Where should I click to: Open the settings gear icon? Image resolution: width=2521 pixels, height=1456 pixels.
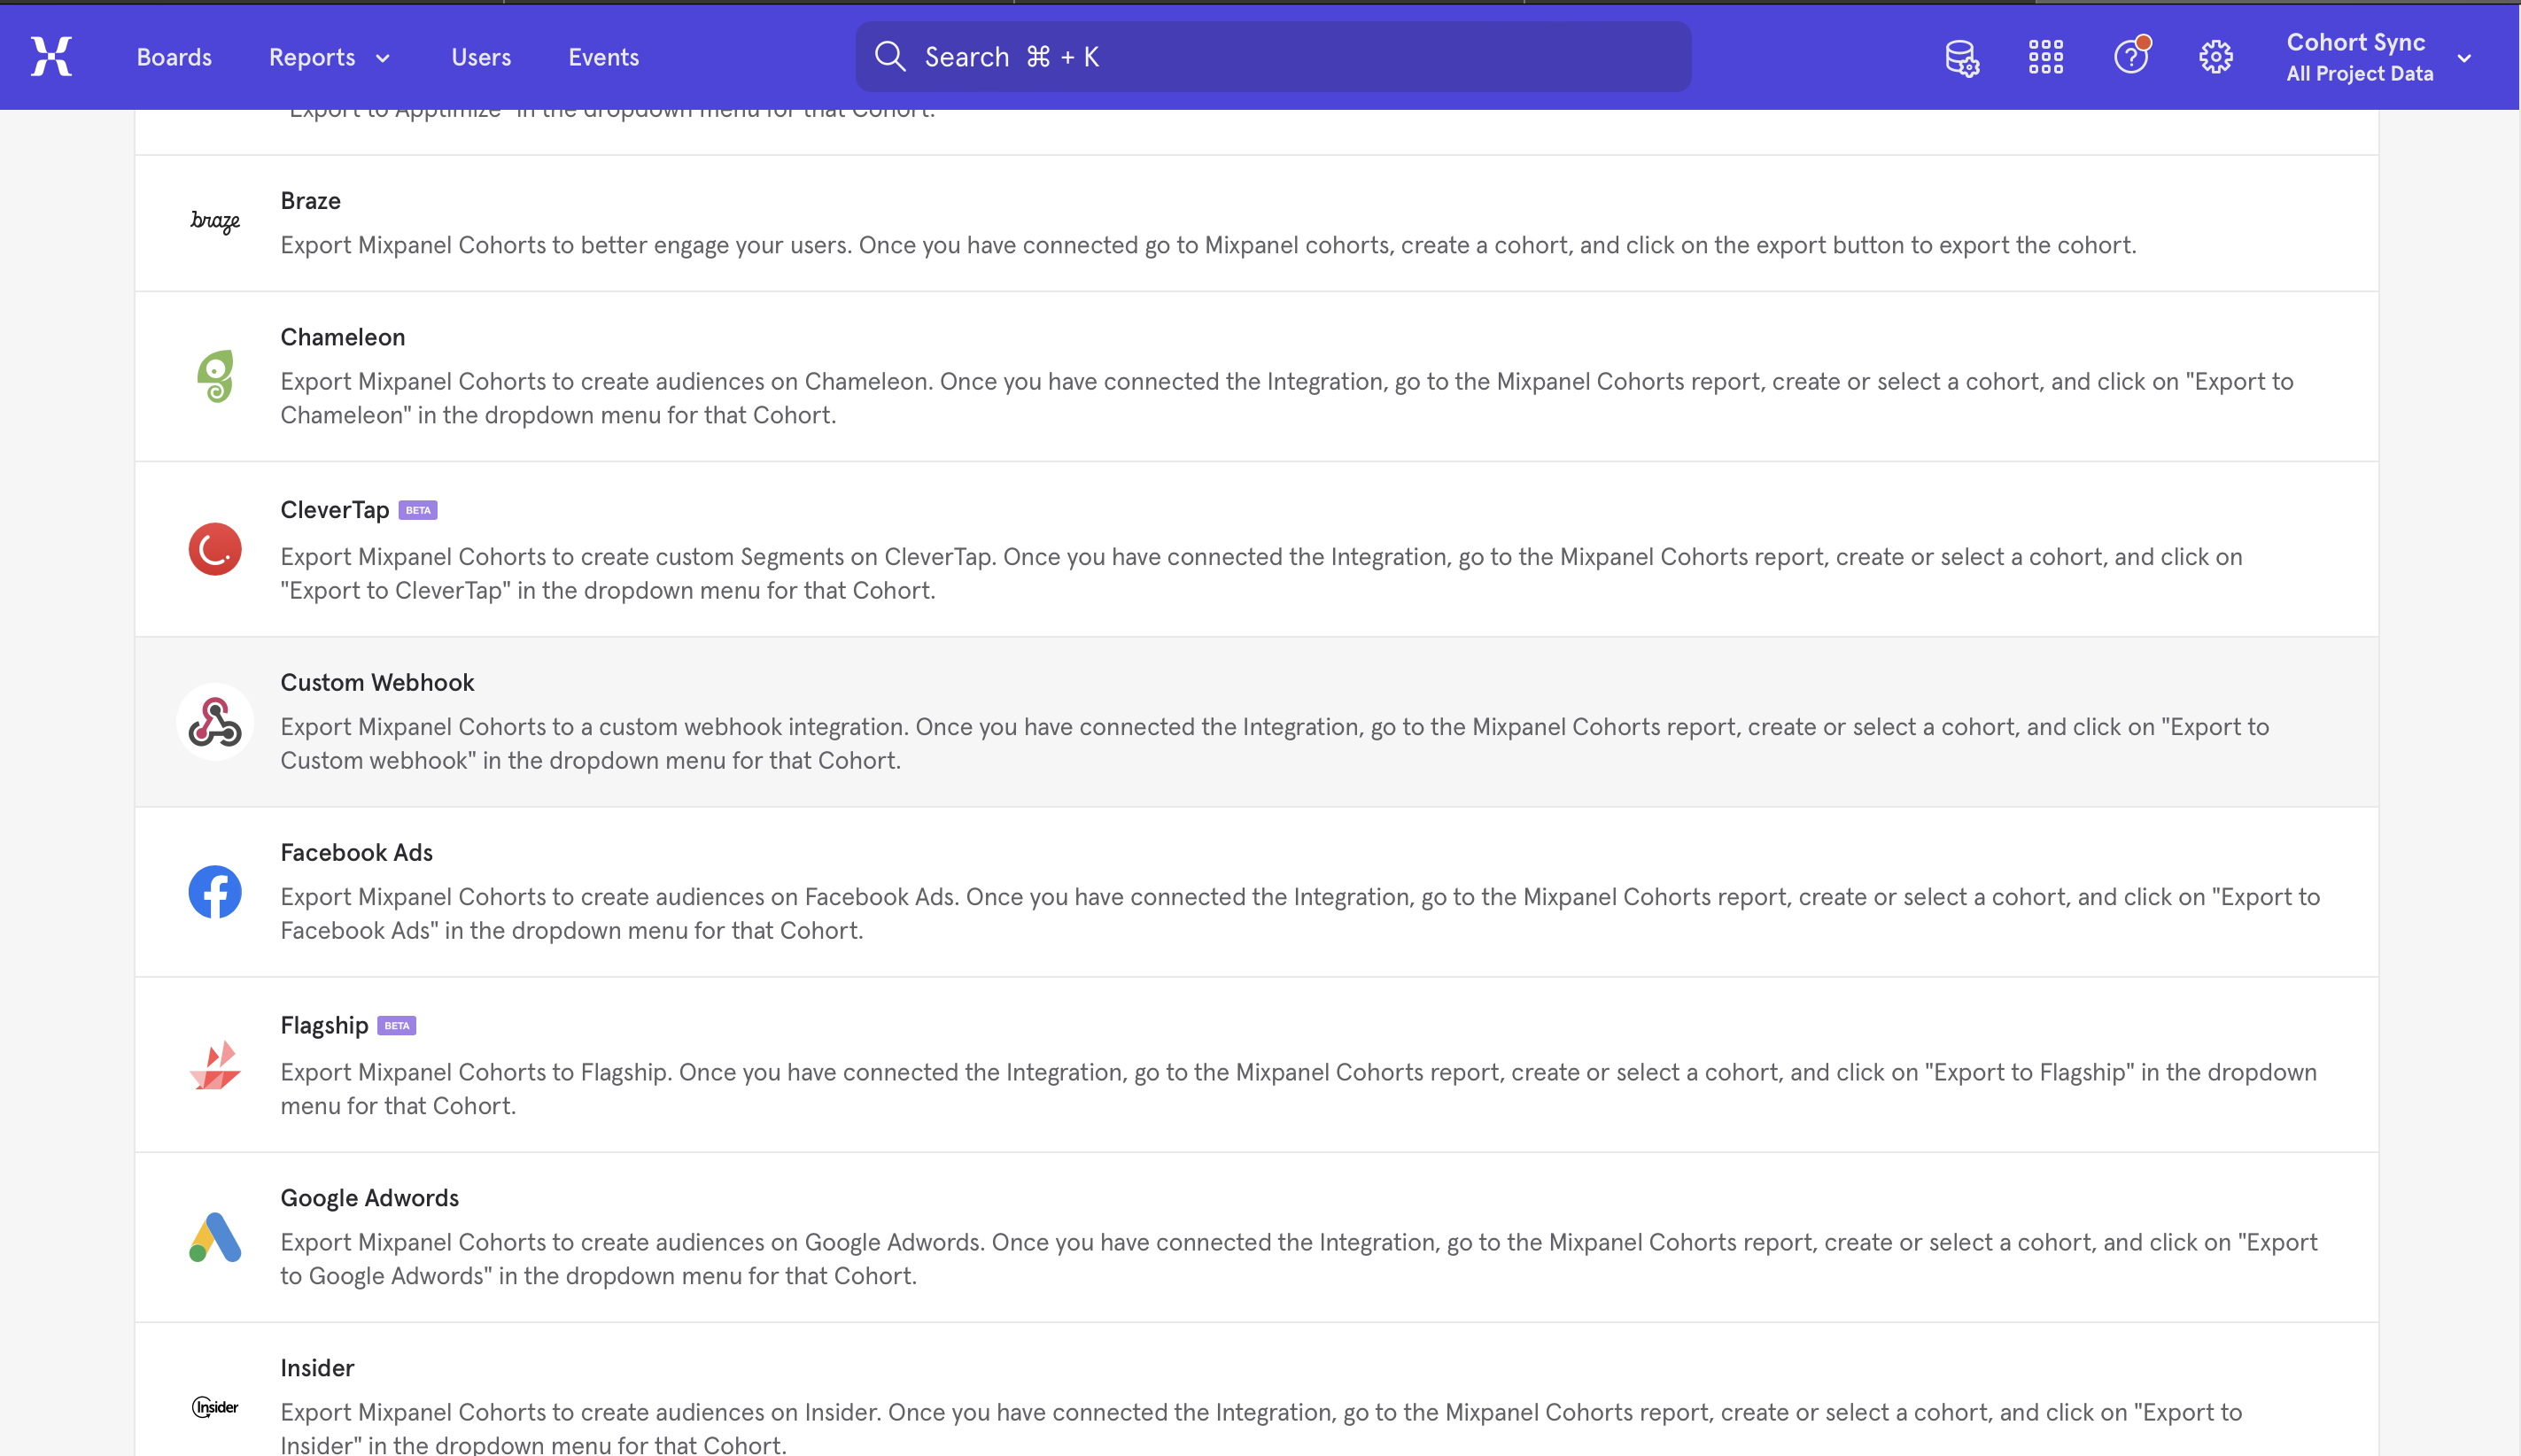(x=2216, y=57)
